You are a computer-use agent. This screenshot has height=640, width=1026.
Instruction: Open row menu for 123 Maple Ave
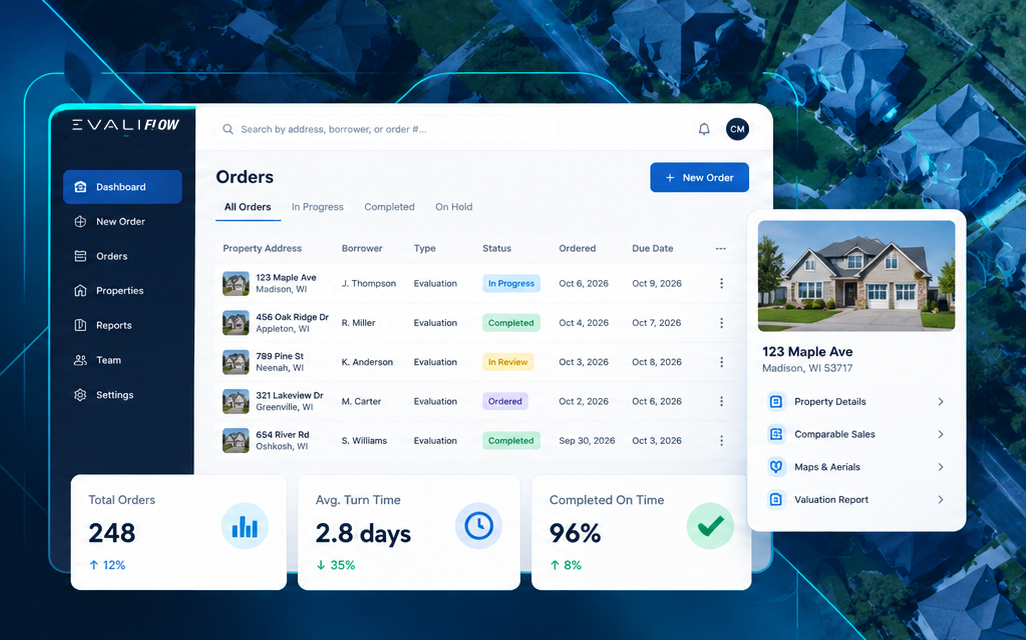click(721, 283)
